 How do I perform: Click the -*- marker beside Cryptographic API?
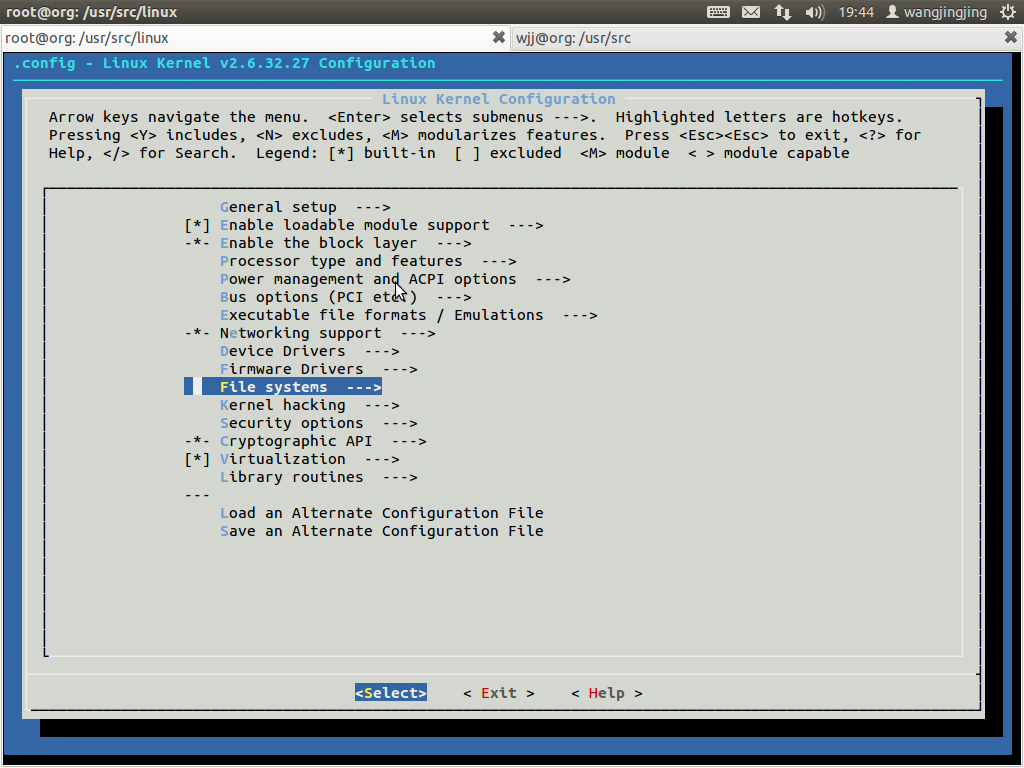point(197,441)
